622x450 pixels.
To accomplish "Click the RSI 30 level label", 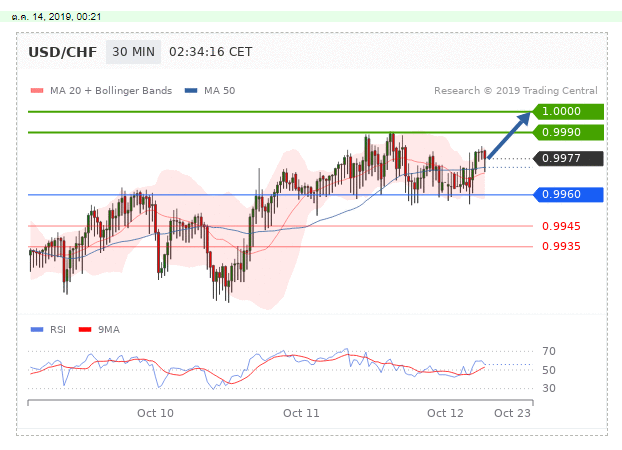I will tap(549, 388).
